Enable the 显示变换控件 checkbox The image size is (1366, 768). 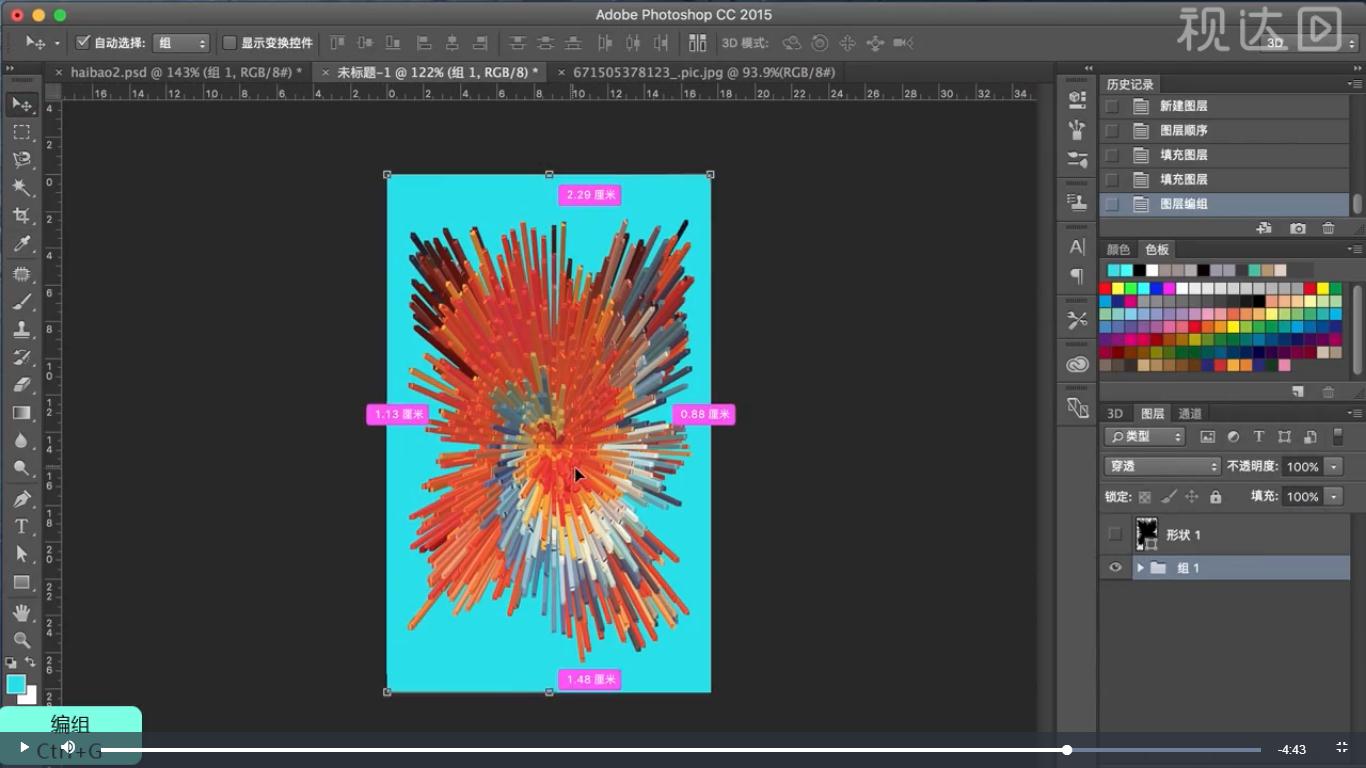click(229, 43)
